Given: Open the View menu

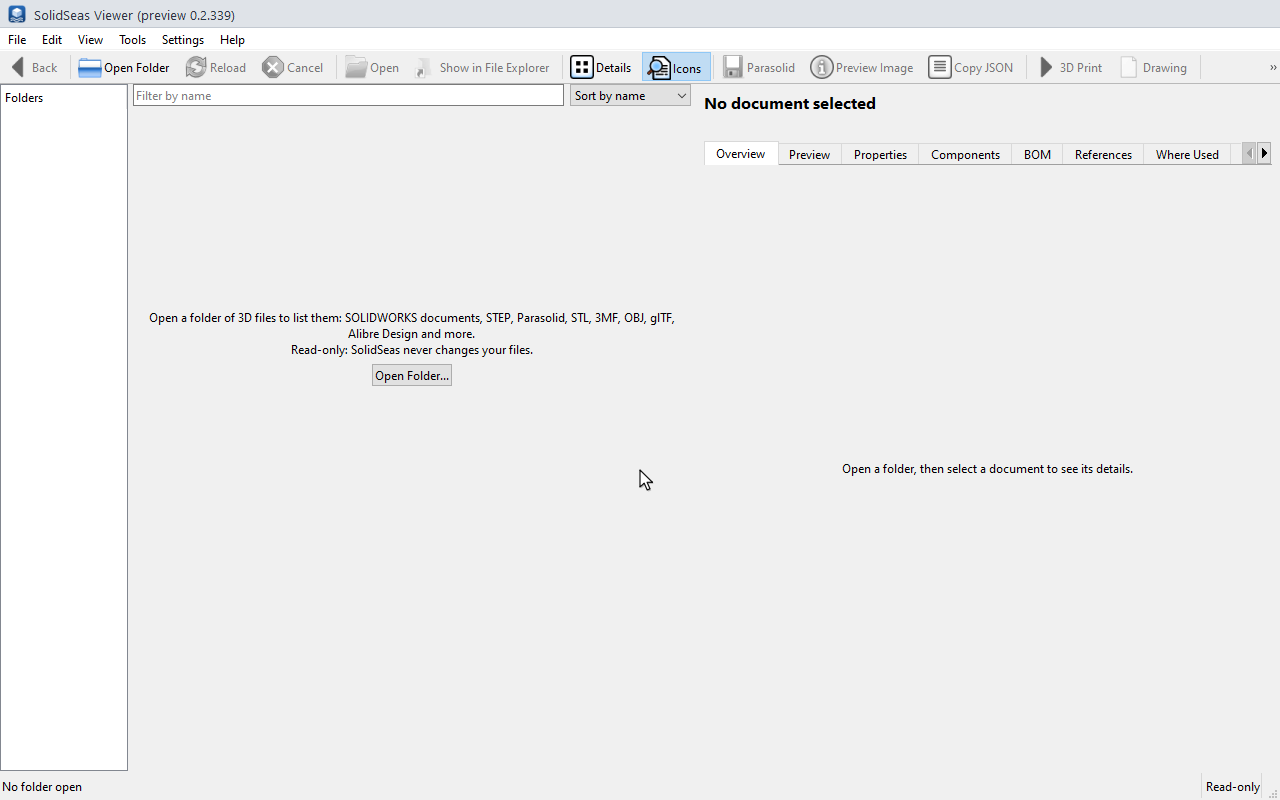Looking at the screenshot, I should click(91, 40).
